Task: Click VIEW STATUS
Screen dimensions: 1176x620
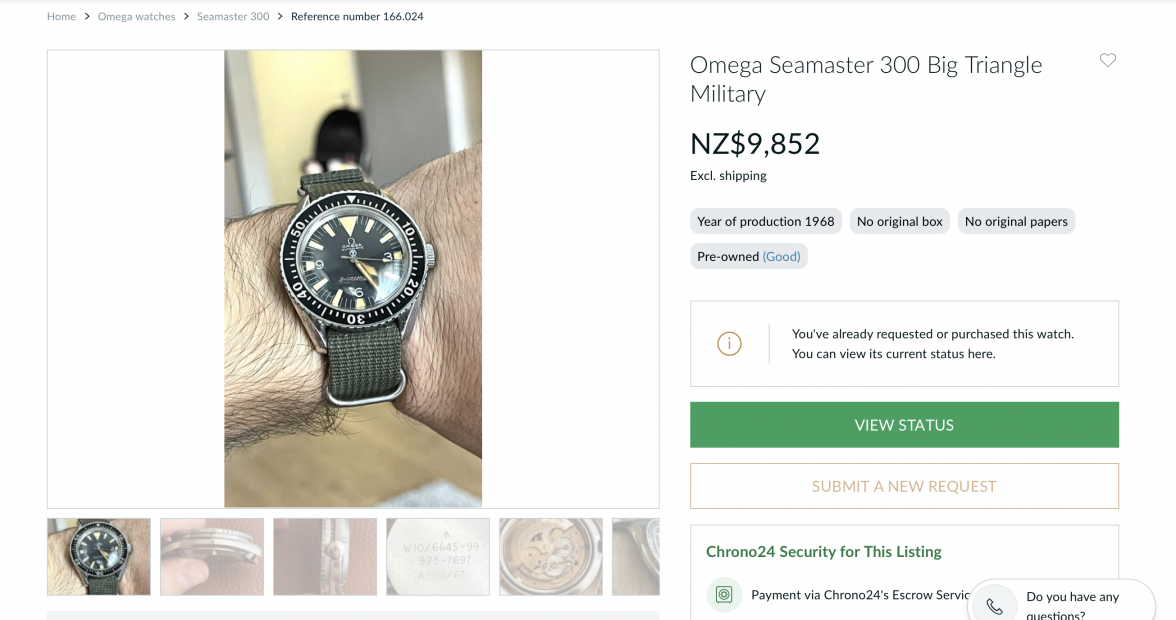Action: [x=903, y=424]
